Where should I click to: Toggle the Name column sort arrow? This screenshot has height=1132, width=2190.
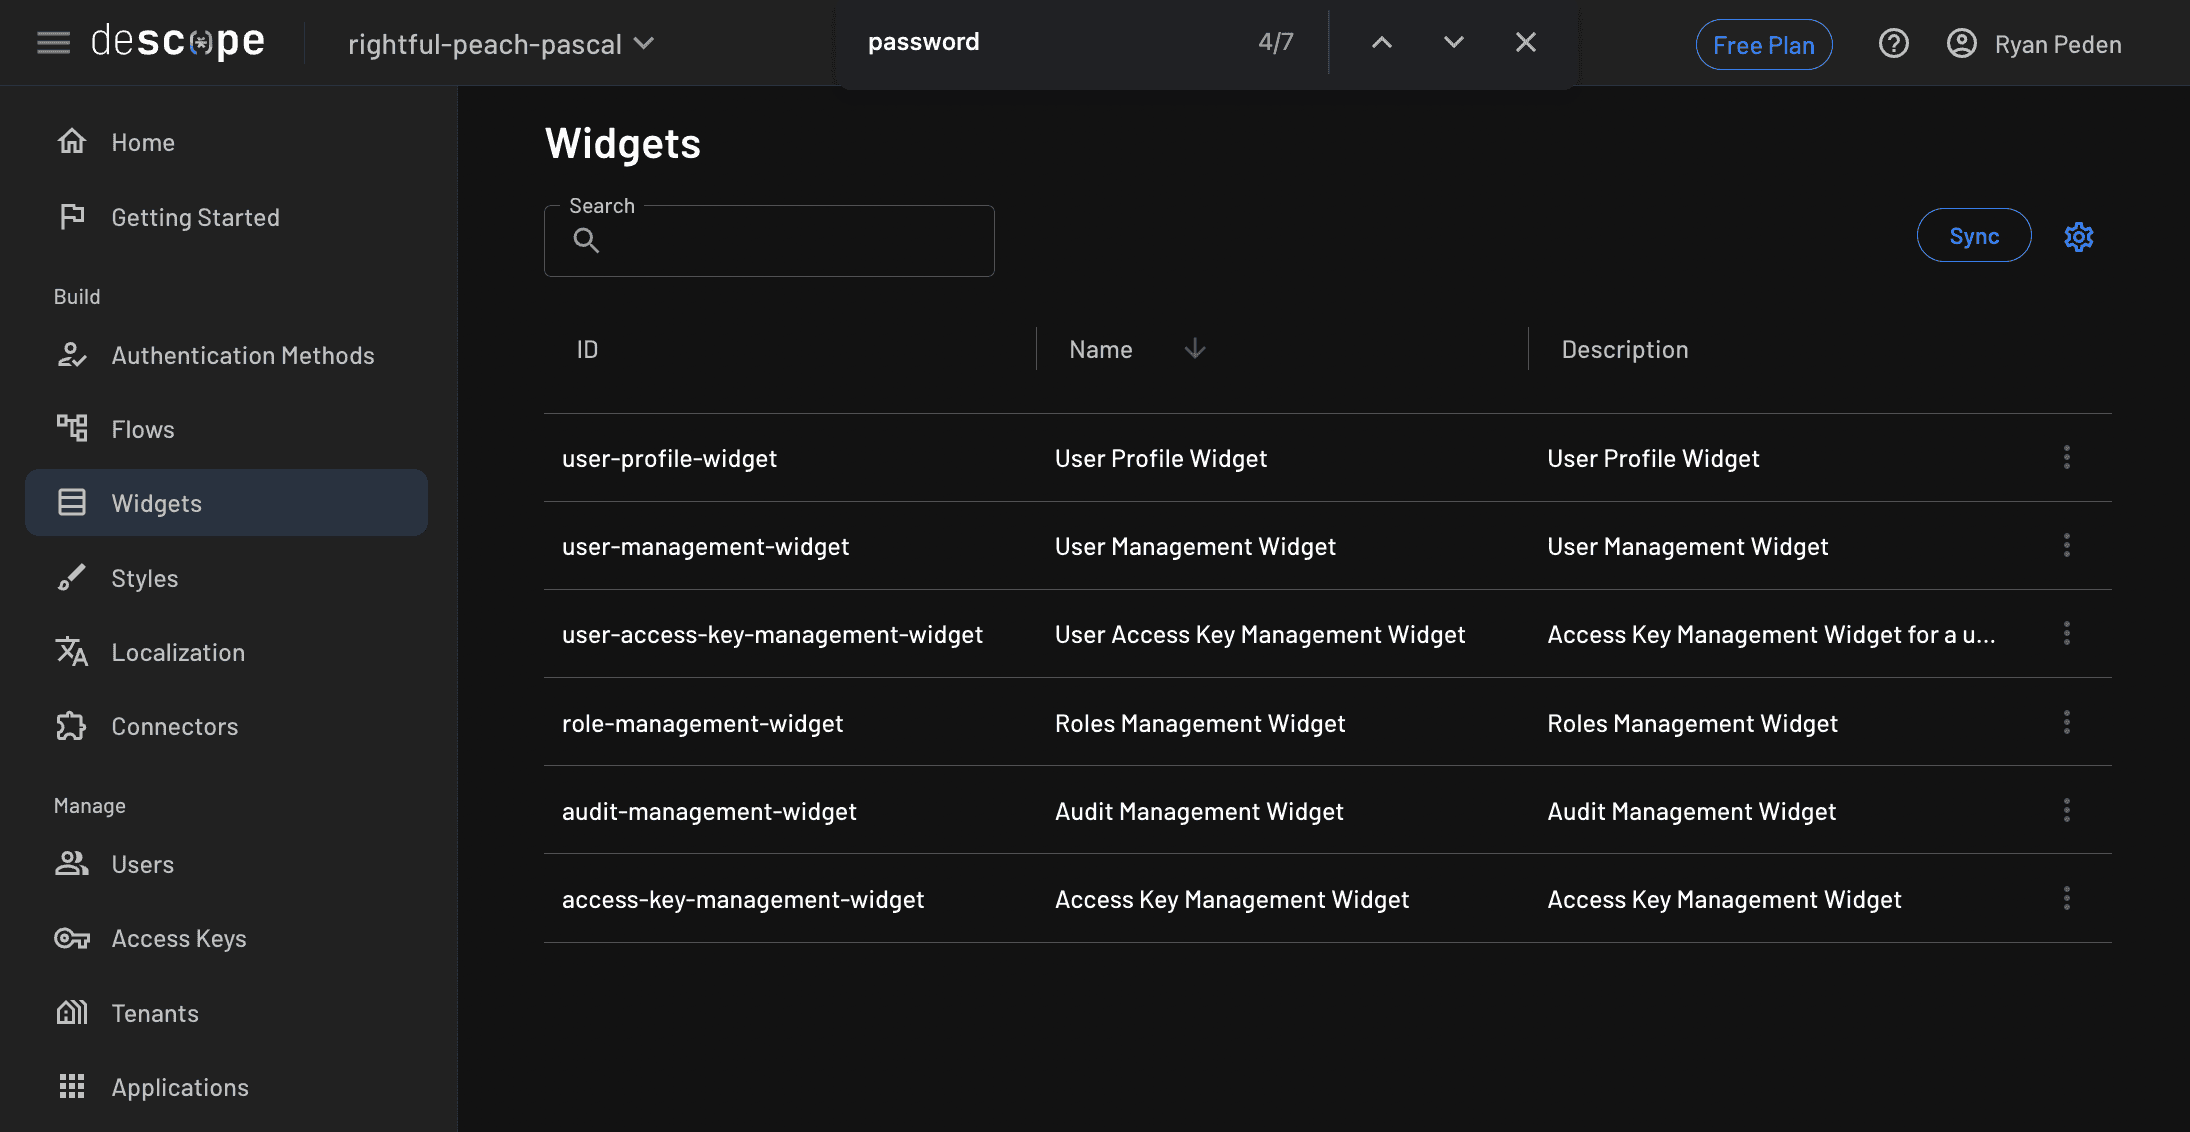(1194, 348)
